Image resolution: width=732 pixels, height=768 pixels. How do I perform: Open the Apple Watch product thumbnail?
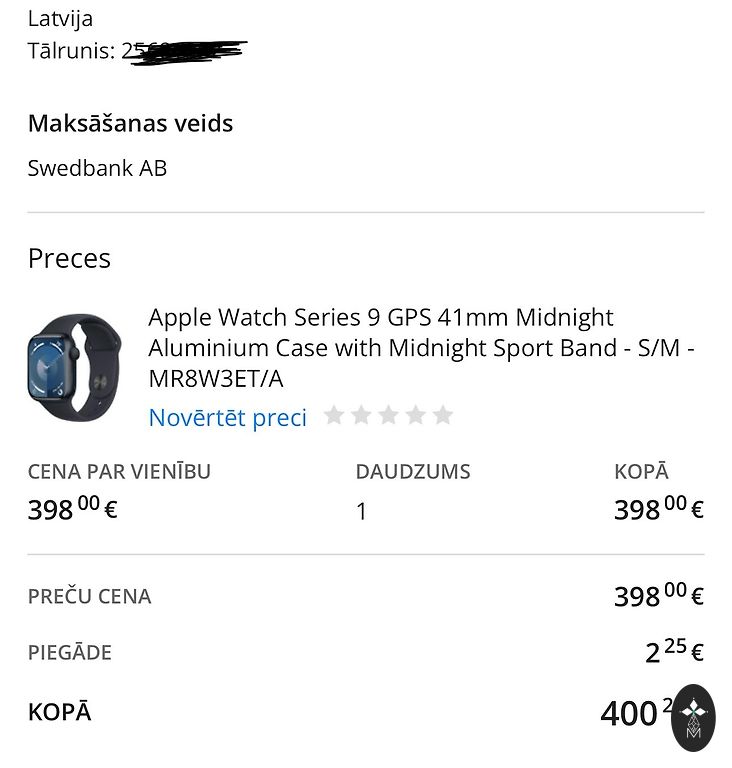[74, 359]
